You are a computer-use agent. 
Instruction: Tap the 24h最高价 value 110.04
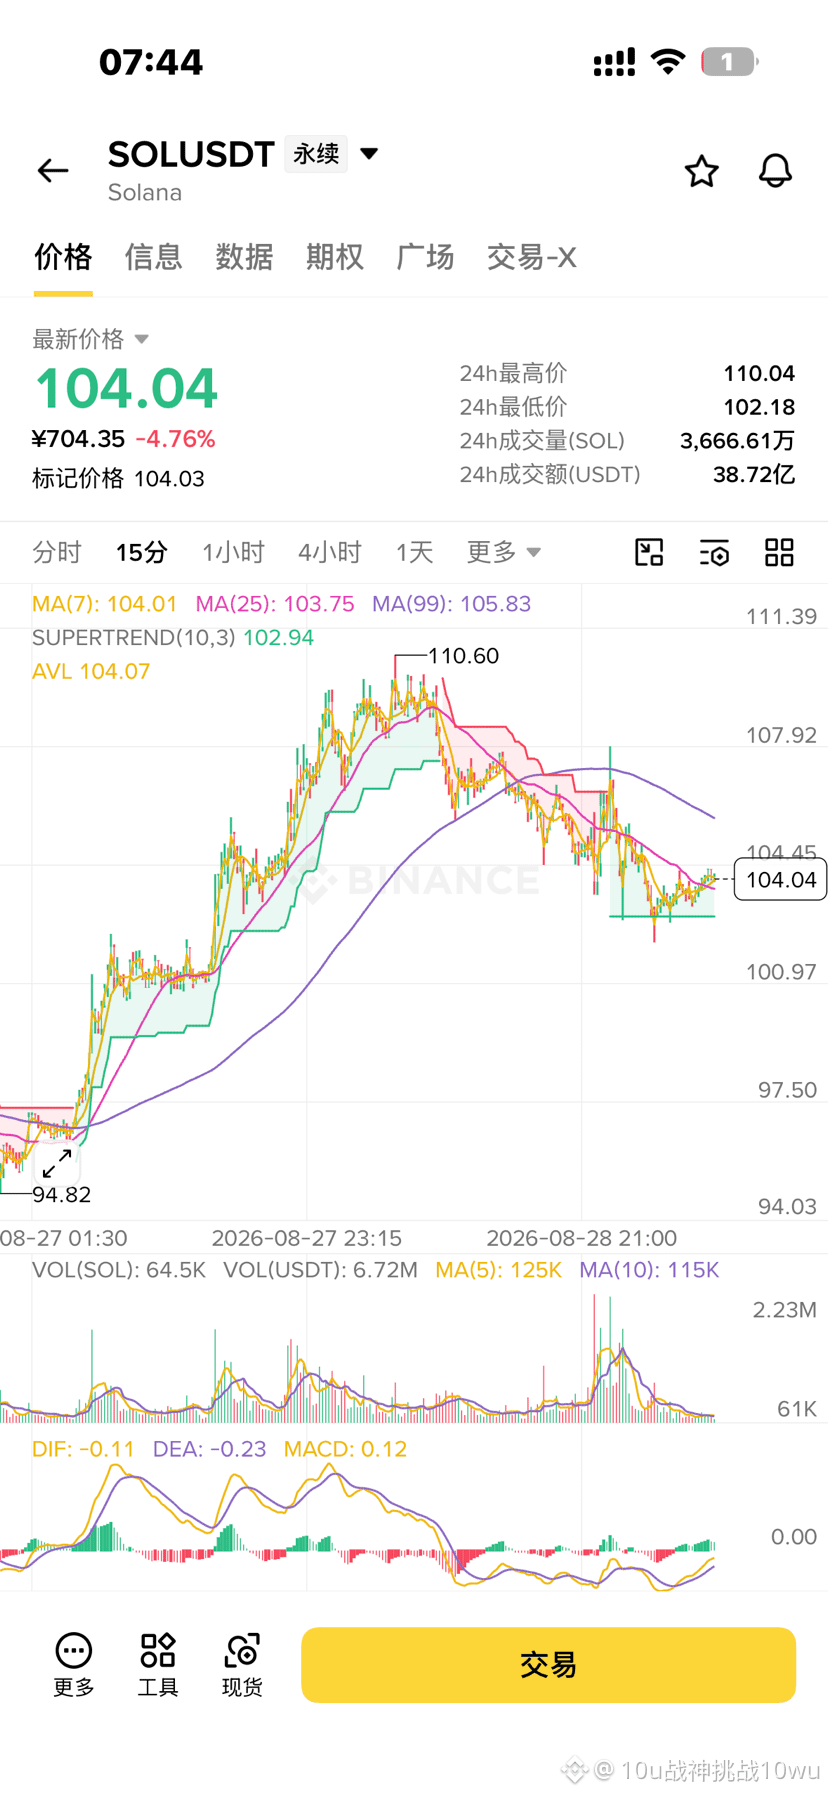click(x=759, y=374)
